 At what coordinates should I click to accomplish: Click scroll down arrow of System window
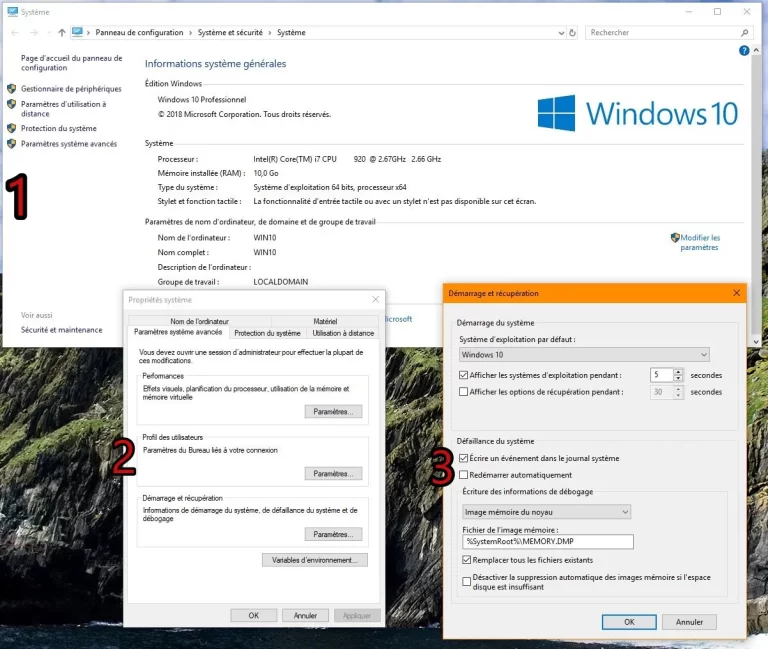[756, 341]
